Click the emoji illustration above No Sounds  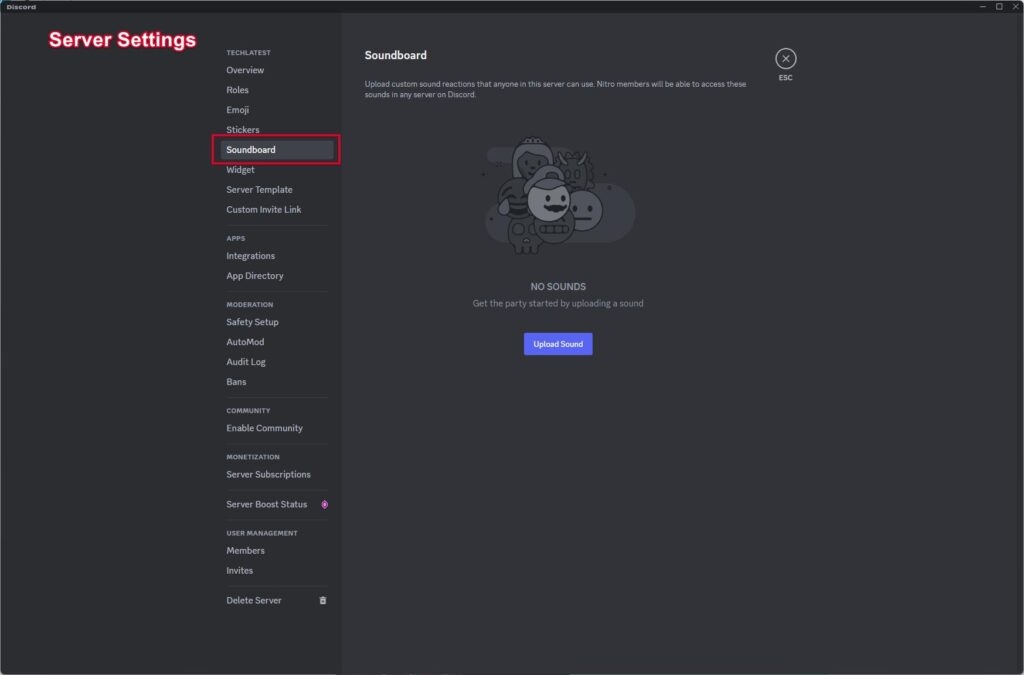click(559, 195)
